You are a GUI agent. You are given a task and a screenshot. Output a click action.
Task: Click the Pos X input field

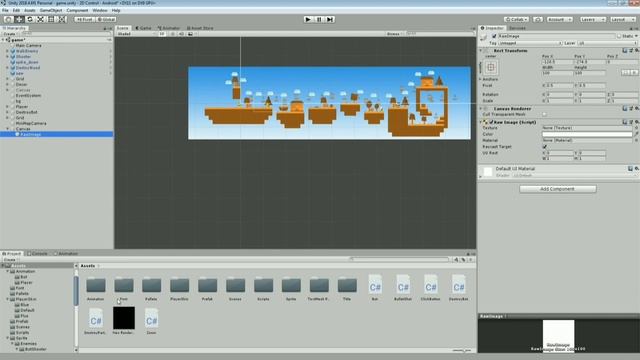coord(558,62)
